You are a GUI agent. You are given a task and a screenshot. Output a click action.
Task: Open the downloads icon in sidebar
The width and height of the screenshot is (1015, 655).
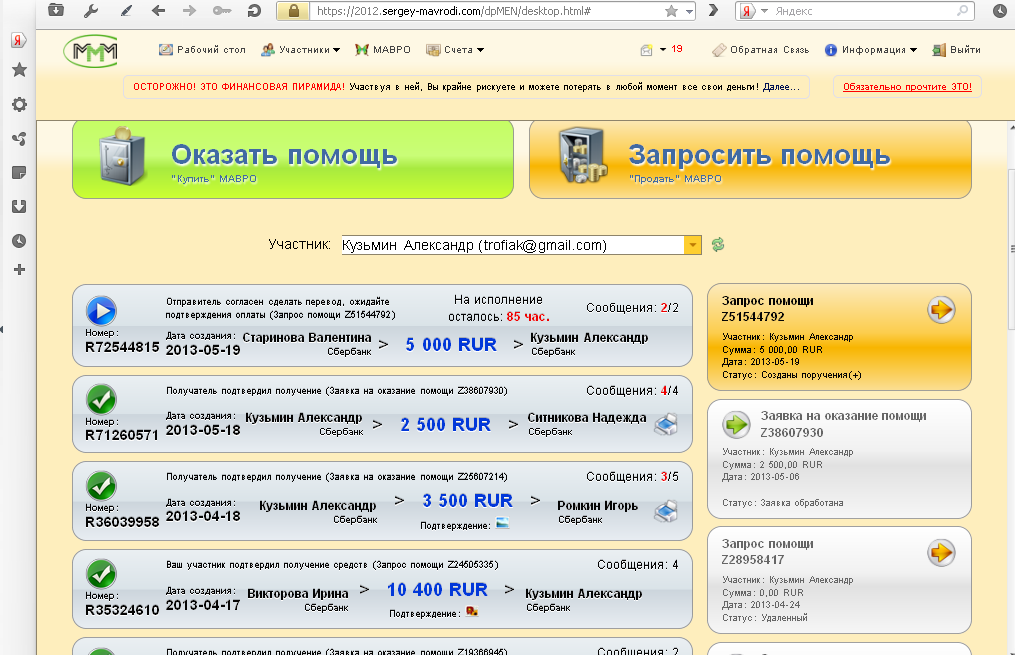pyautogui.click(x=19, y=206)
